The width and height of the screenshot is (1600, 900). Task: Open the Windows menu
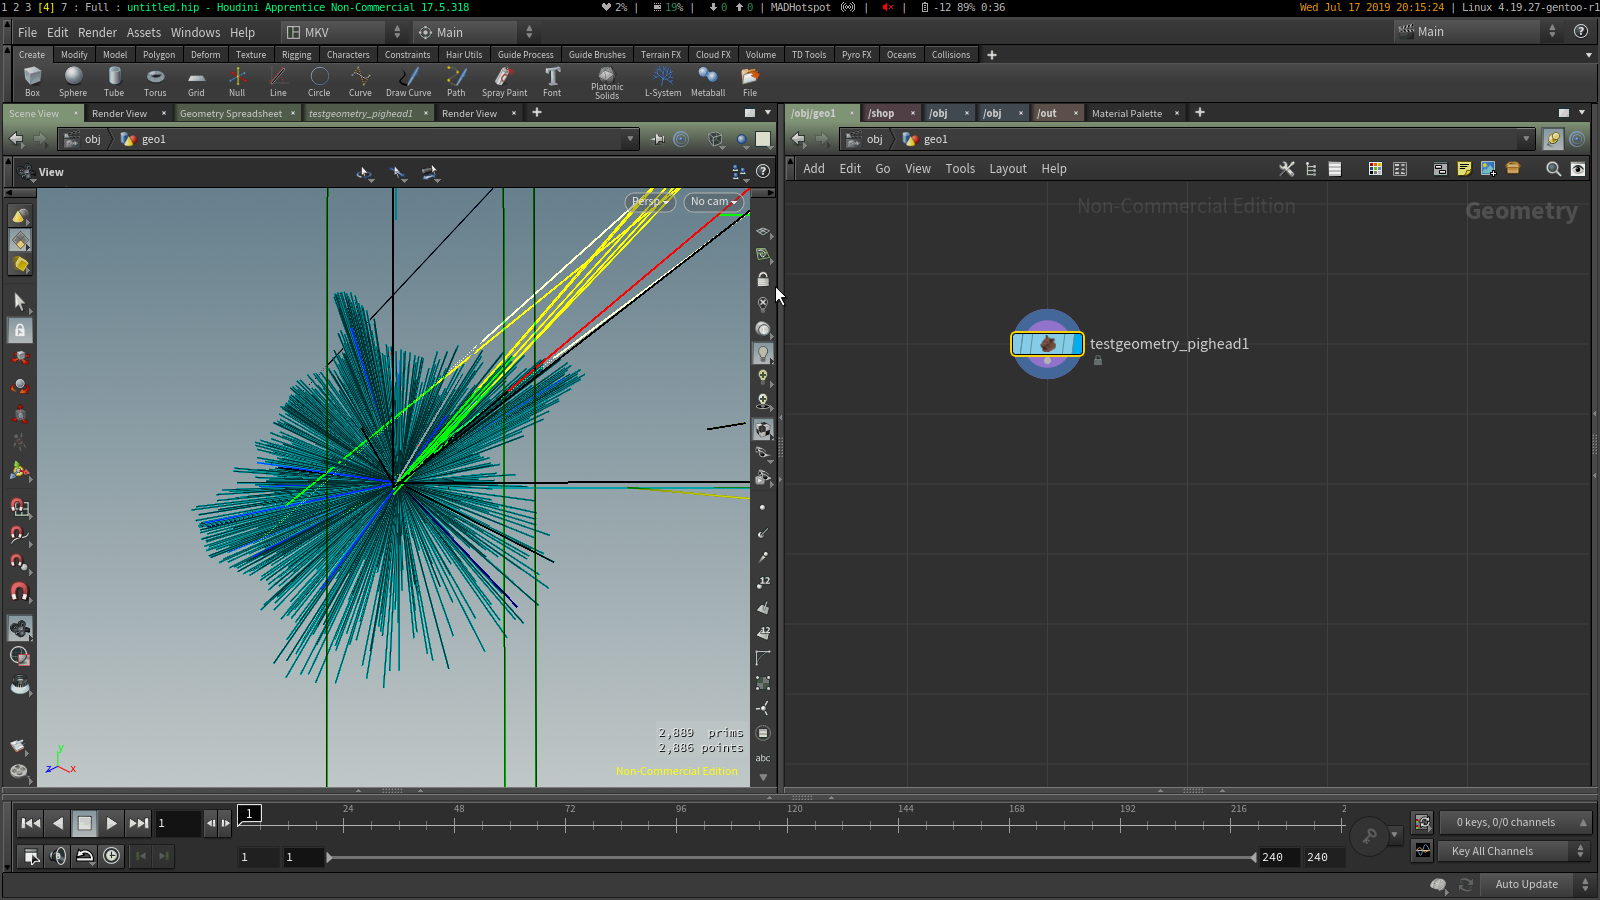pyautogui.click(x=195, y=32)
